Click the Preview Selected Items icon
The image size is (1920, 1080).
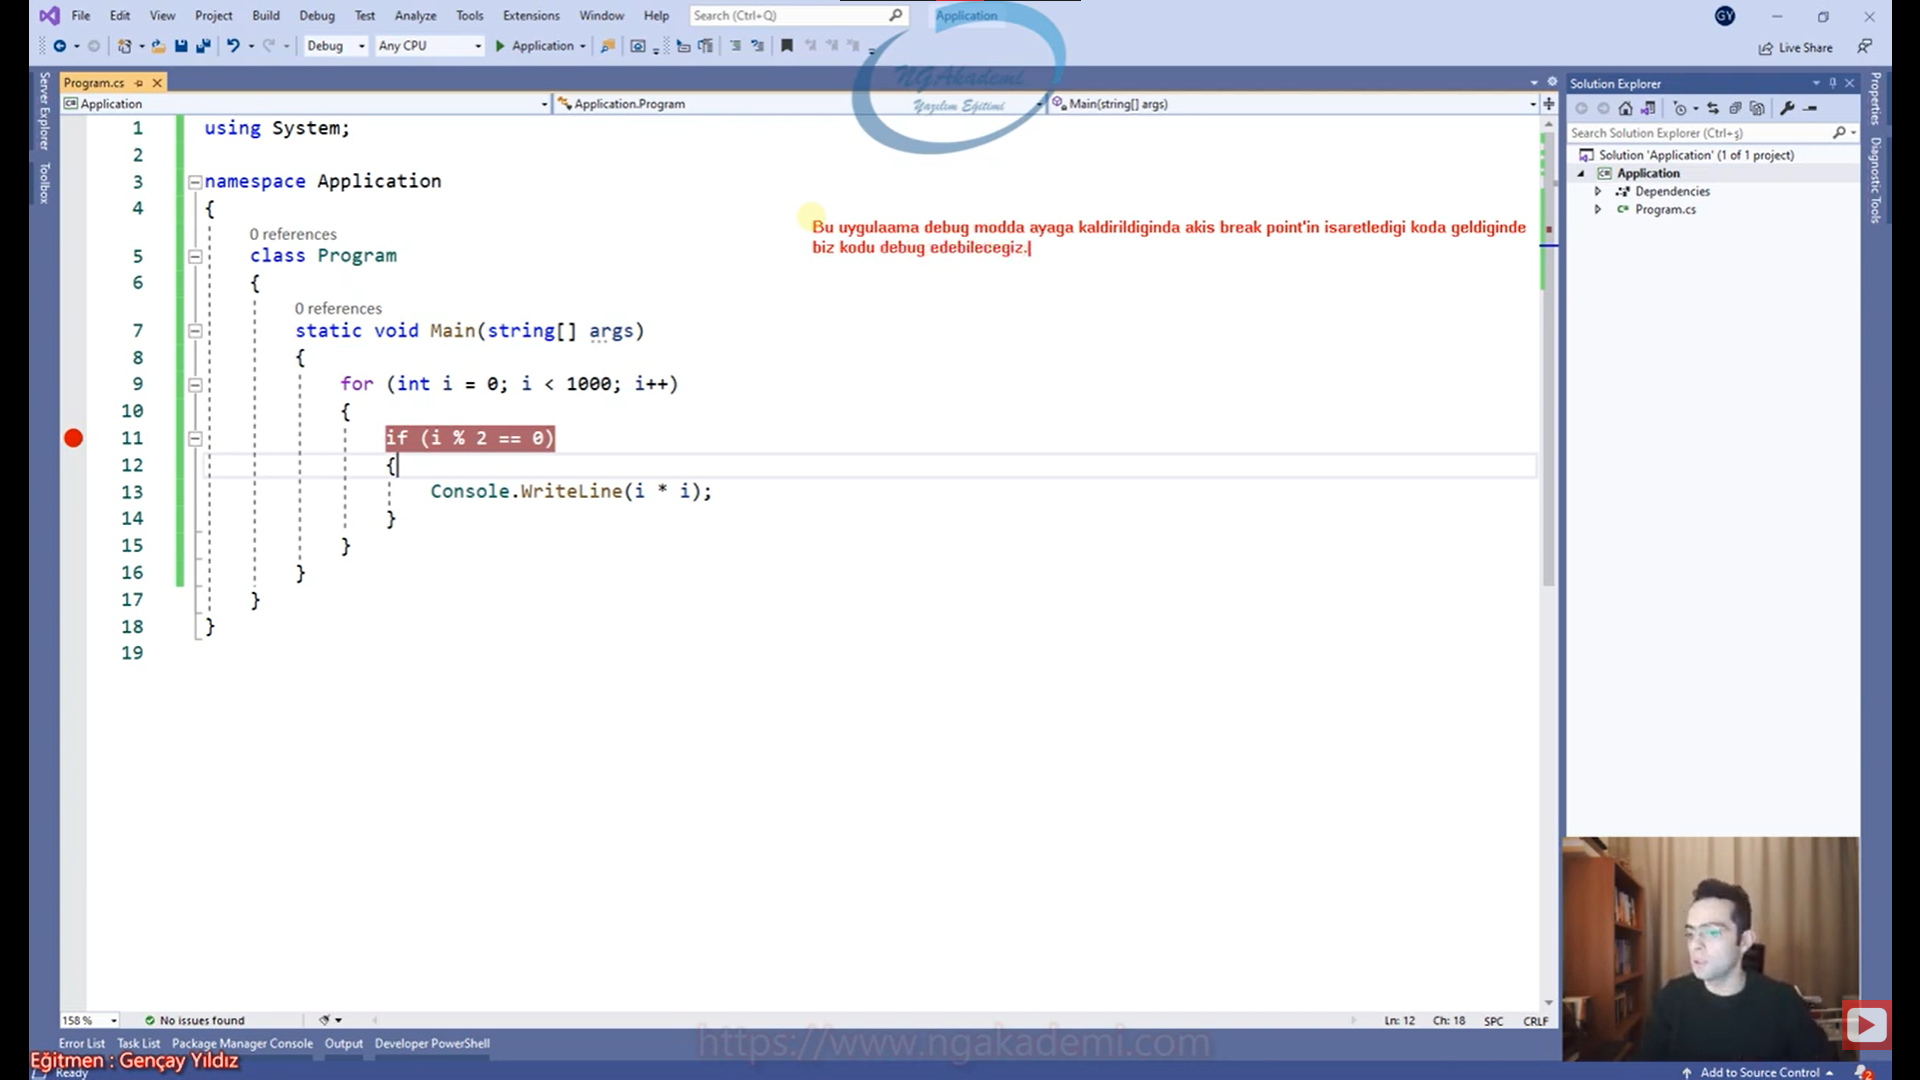point(1811,108)
